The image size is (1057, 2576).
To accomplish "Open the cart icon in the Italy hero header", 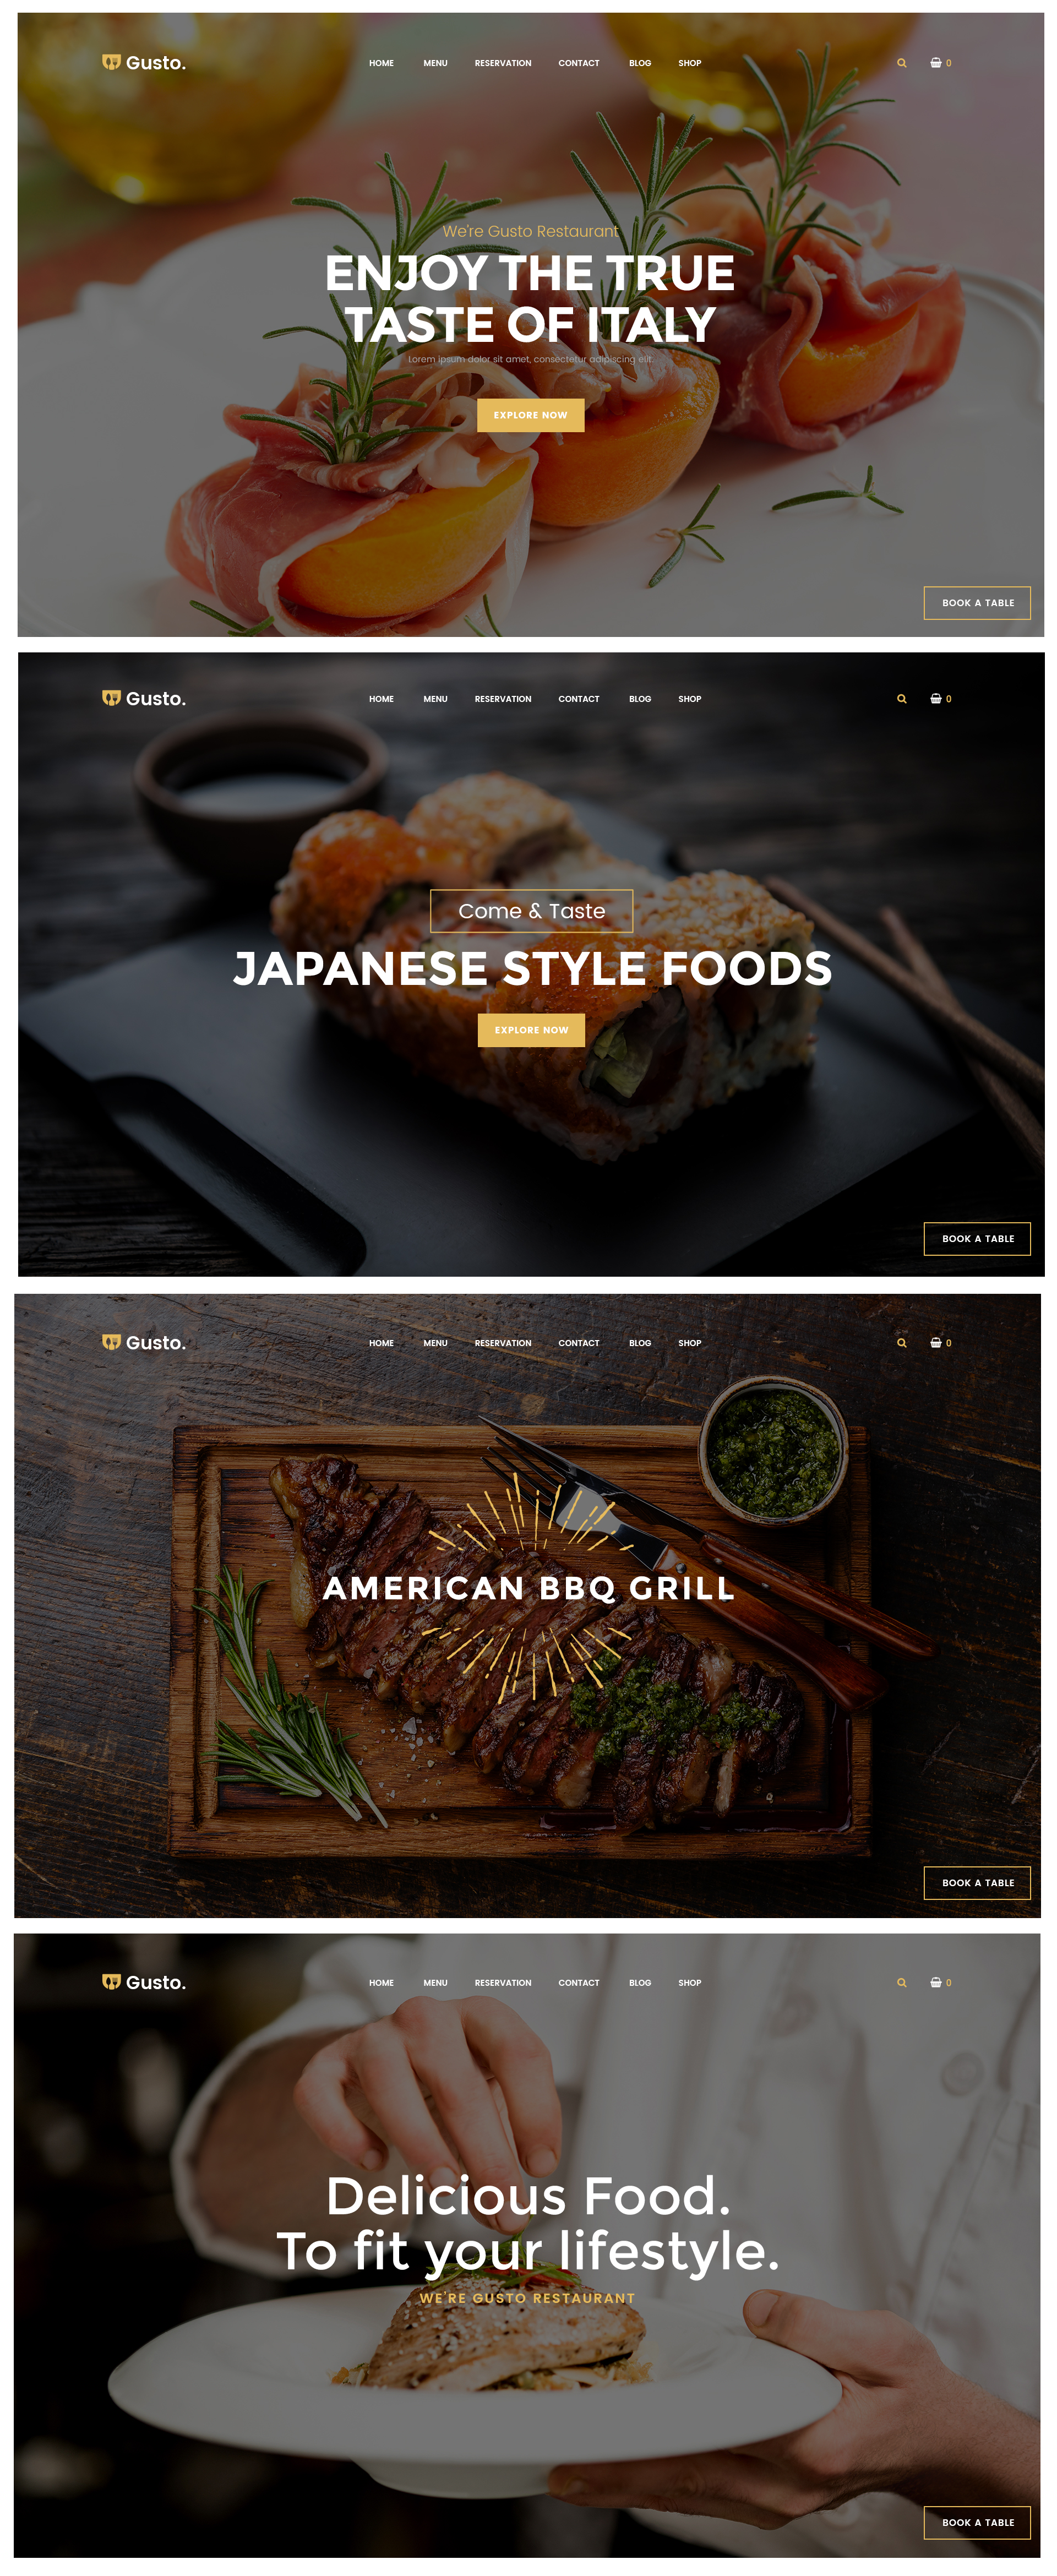I will pos(935,63).
